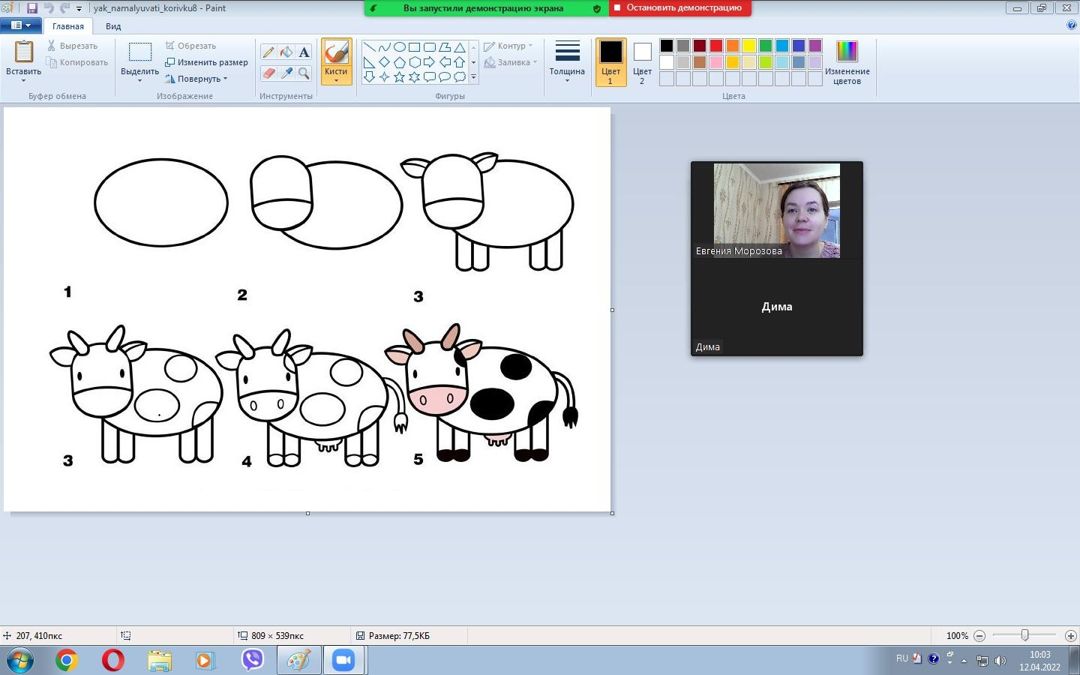Open the Главная ribbon tab
The image size is (1080, 675).
[x=68, y=27]
